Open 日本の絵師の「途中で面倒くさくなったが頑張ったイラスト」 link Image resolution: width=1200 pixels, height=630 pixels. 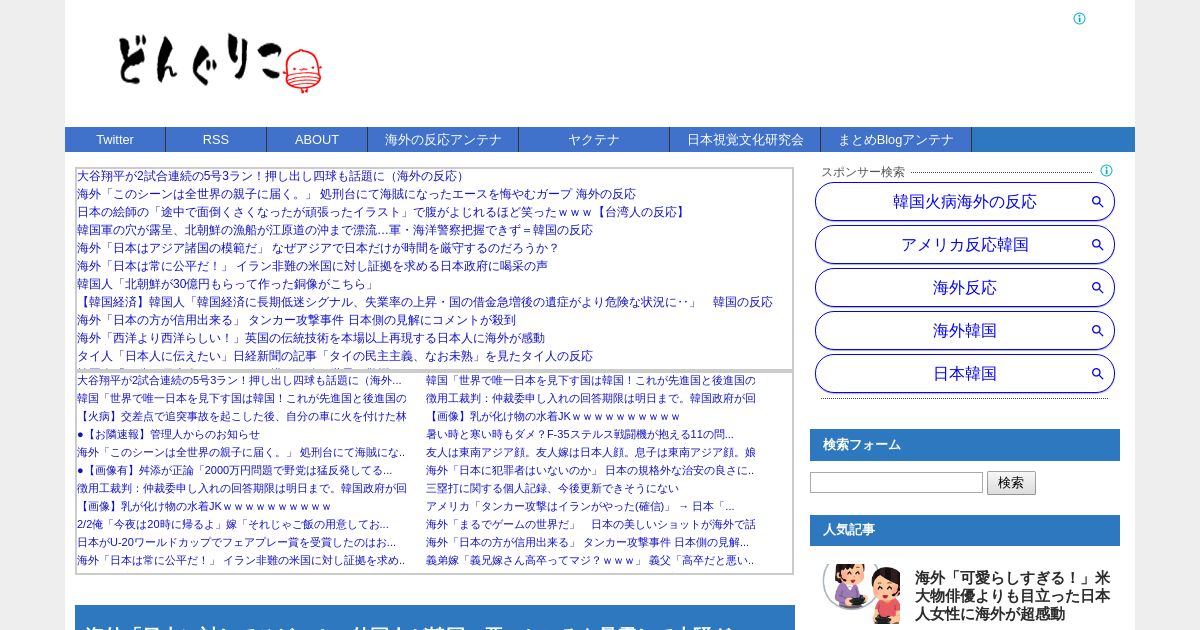coord(383,212)
